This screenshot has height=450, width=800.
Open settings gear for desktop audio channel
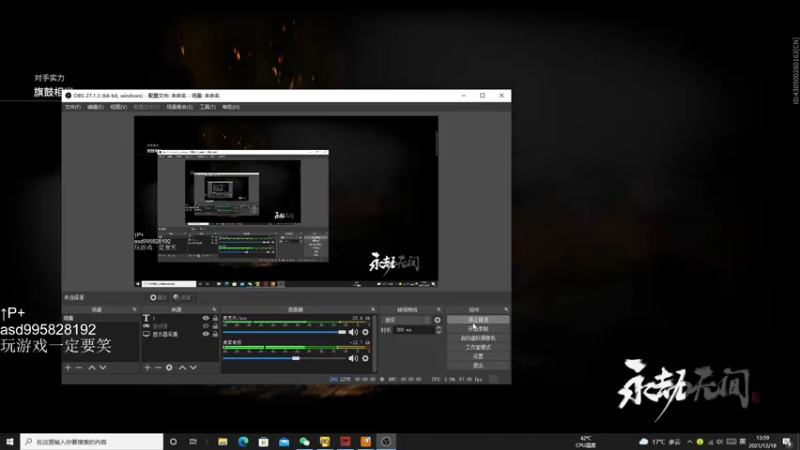pyautogui.click(x=365, y=359)
